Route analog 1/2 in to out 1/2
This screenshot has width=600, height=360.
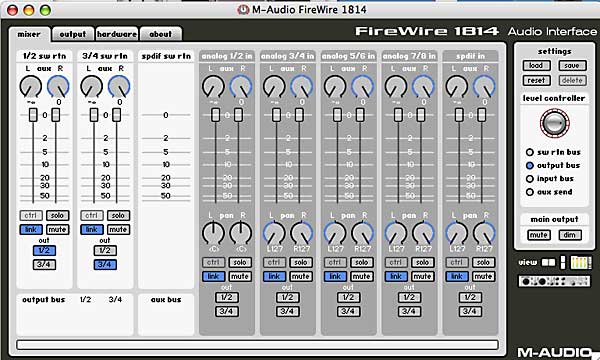pyautogui.click(x=227, y=297)
